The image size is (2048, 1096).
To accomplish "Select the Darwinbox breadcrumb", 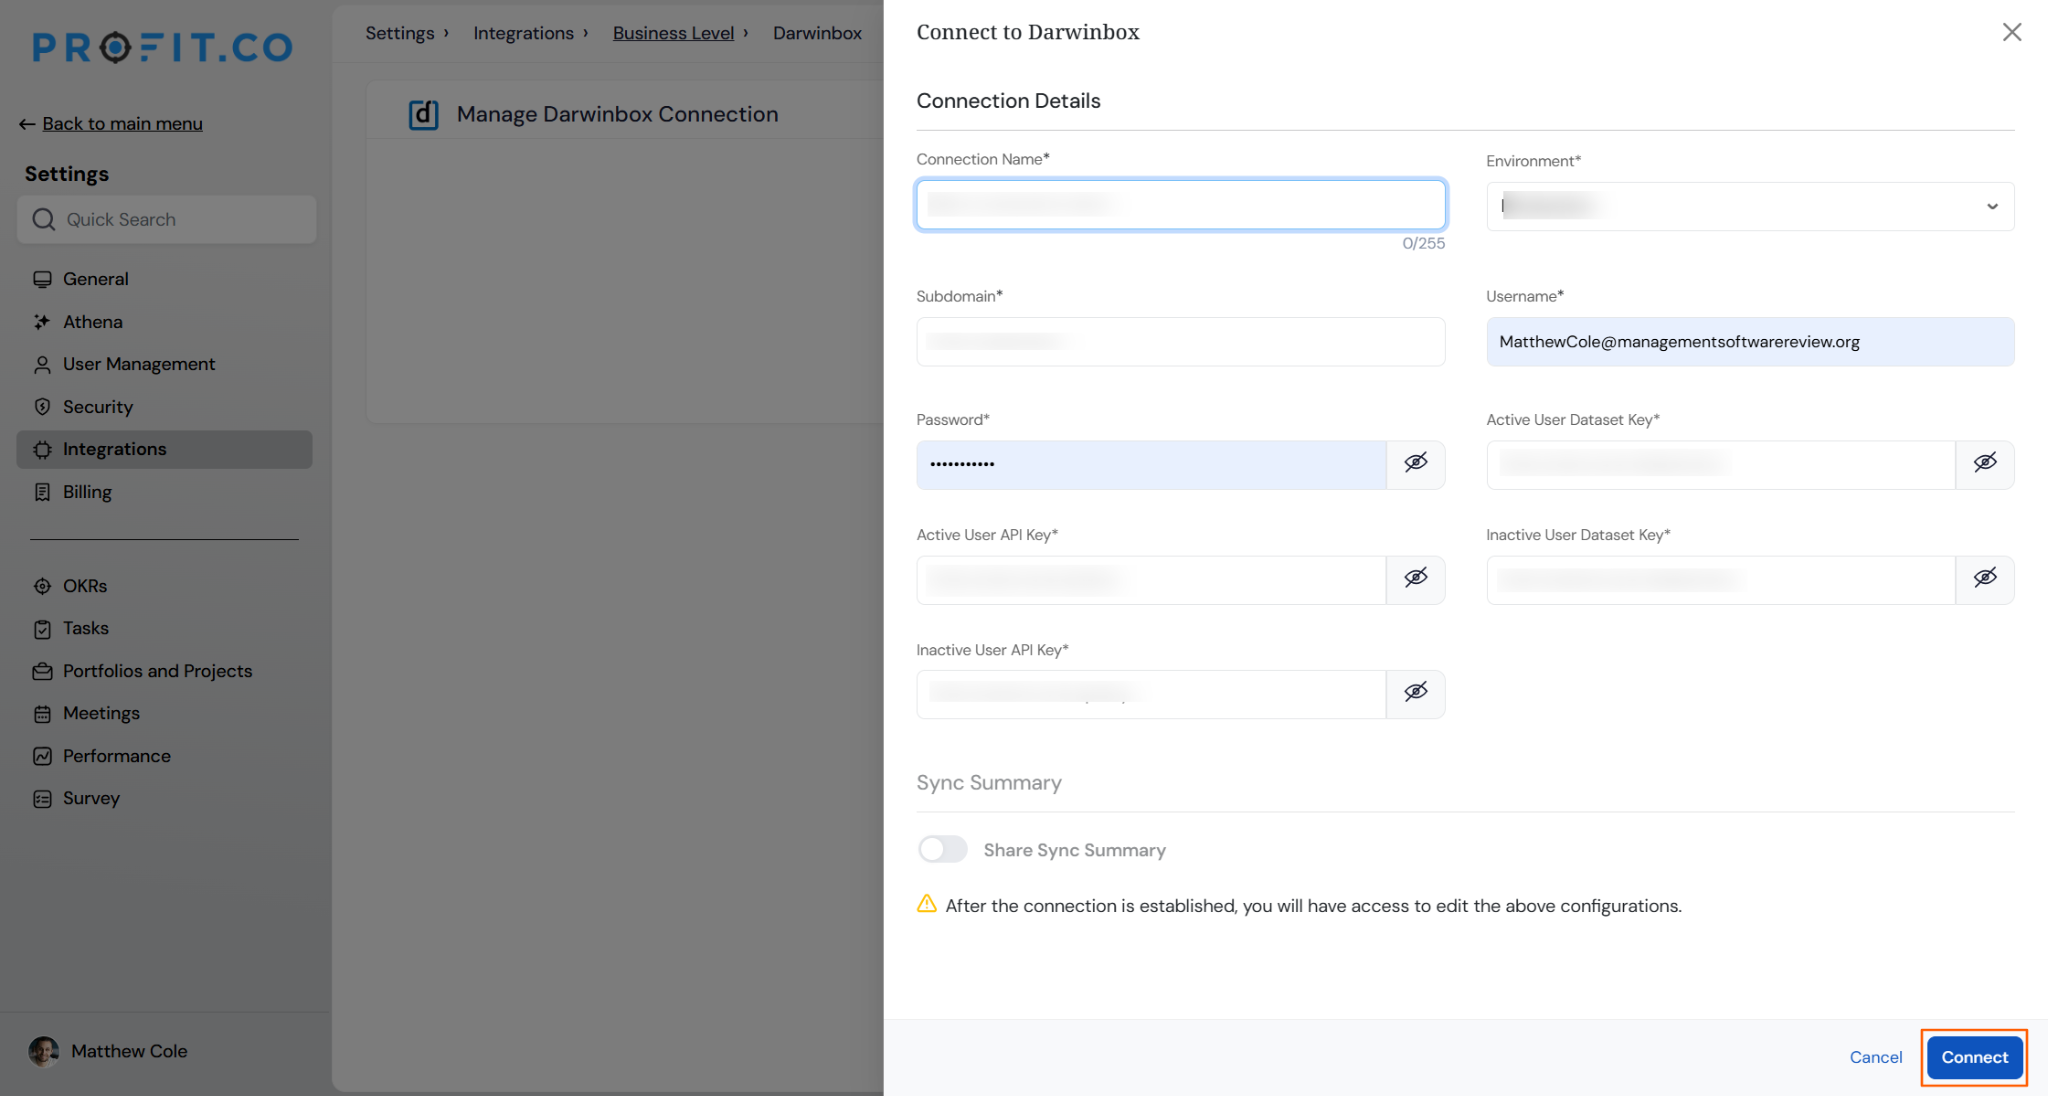I will click(817, 33).
